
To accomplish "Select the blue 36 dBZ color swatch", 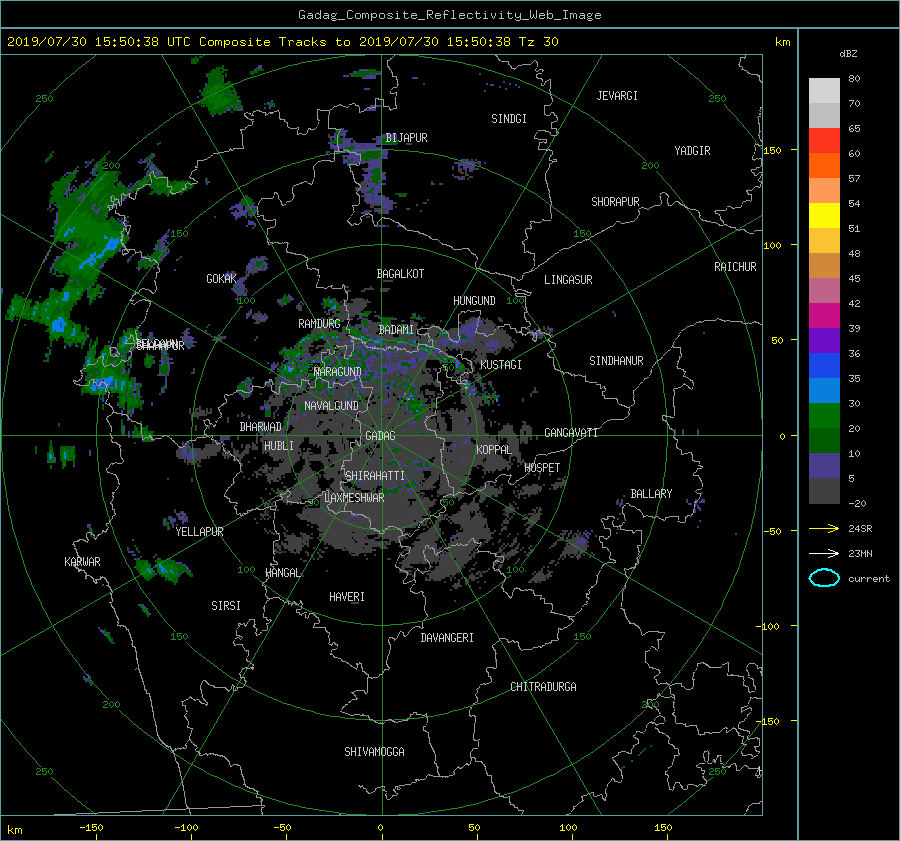I will 824,366.
